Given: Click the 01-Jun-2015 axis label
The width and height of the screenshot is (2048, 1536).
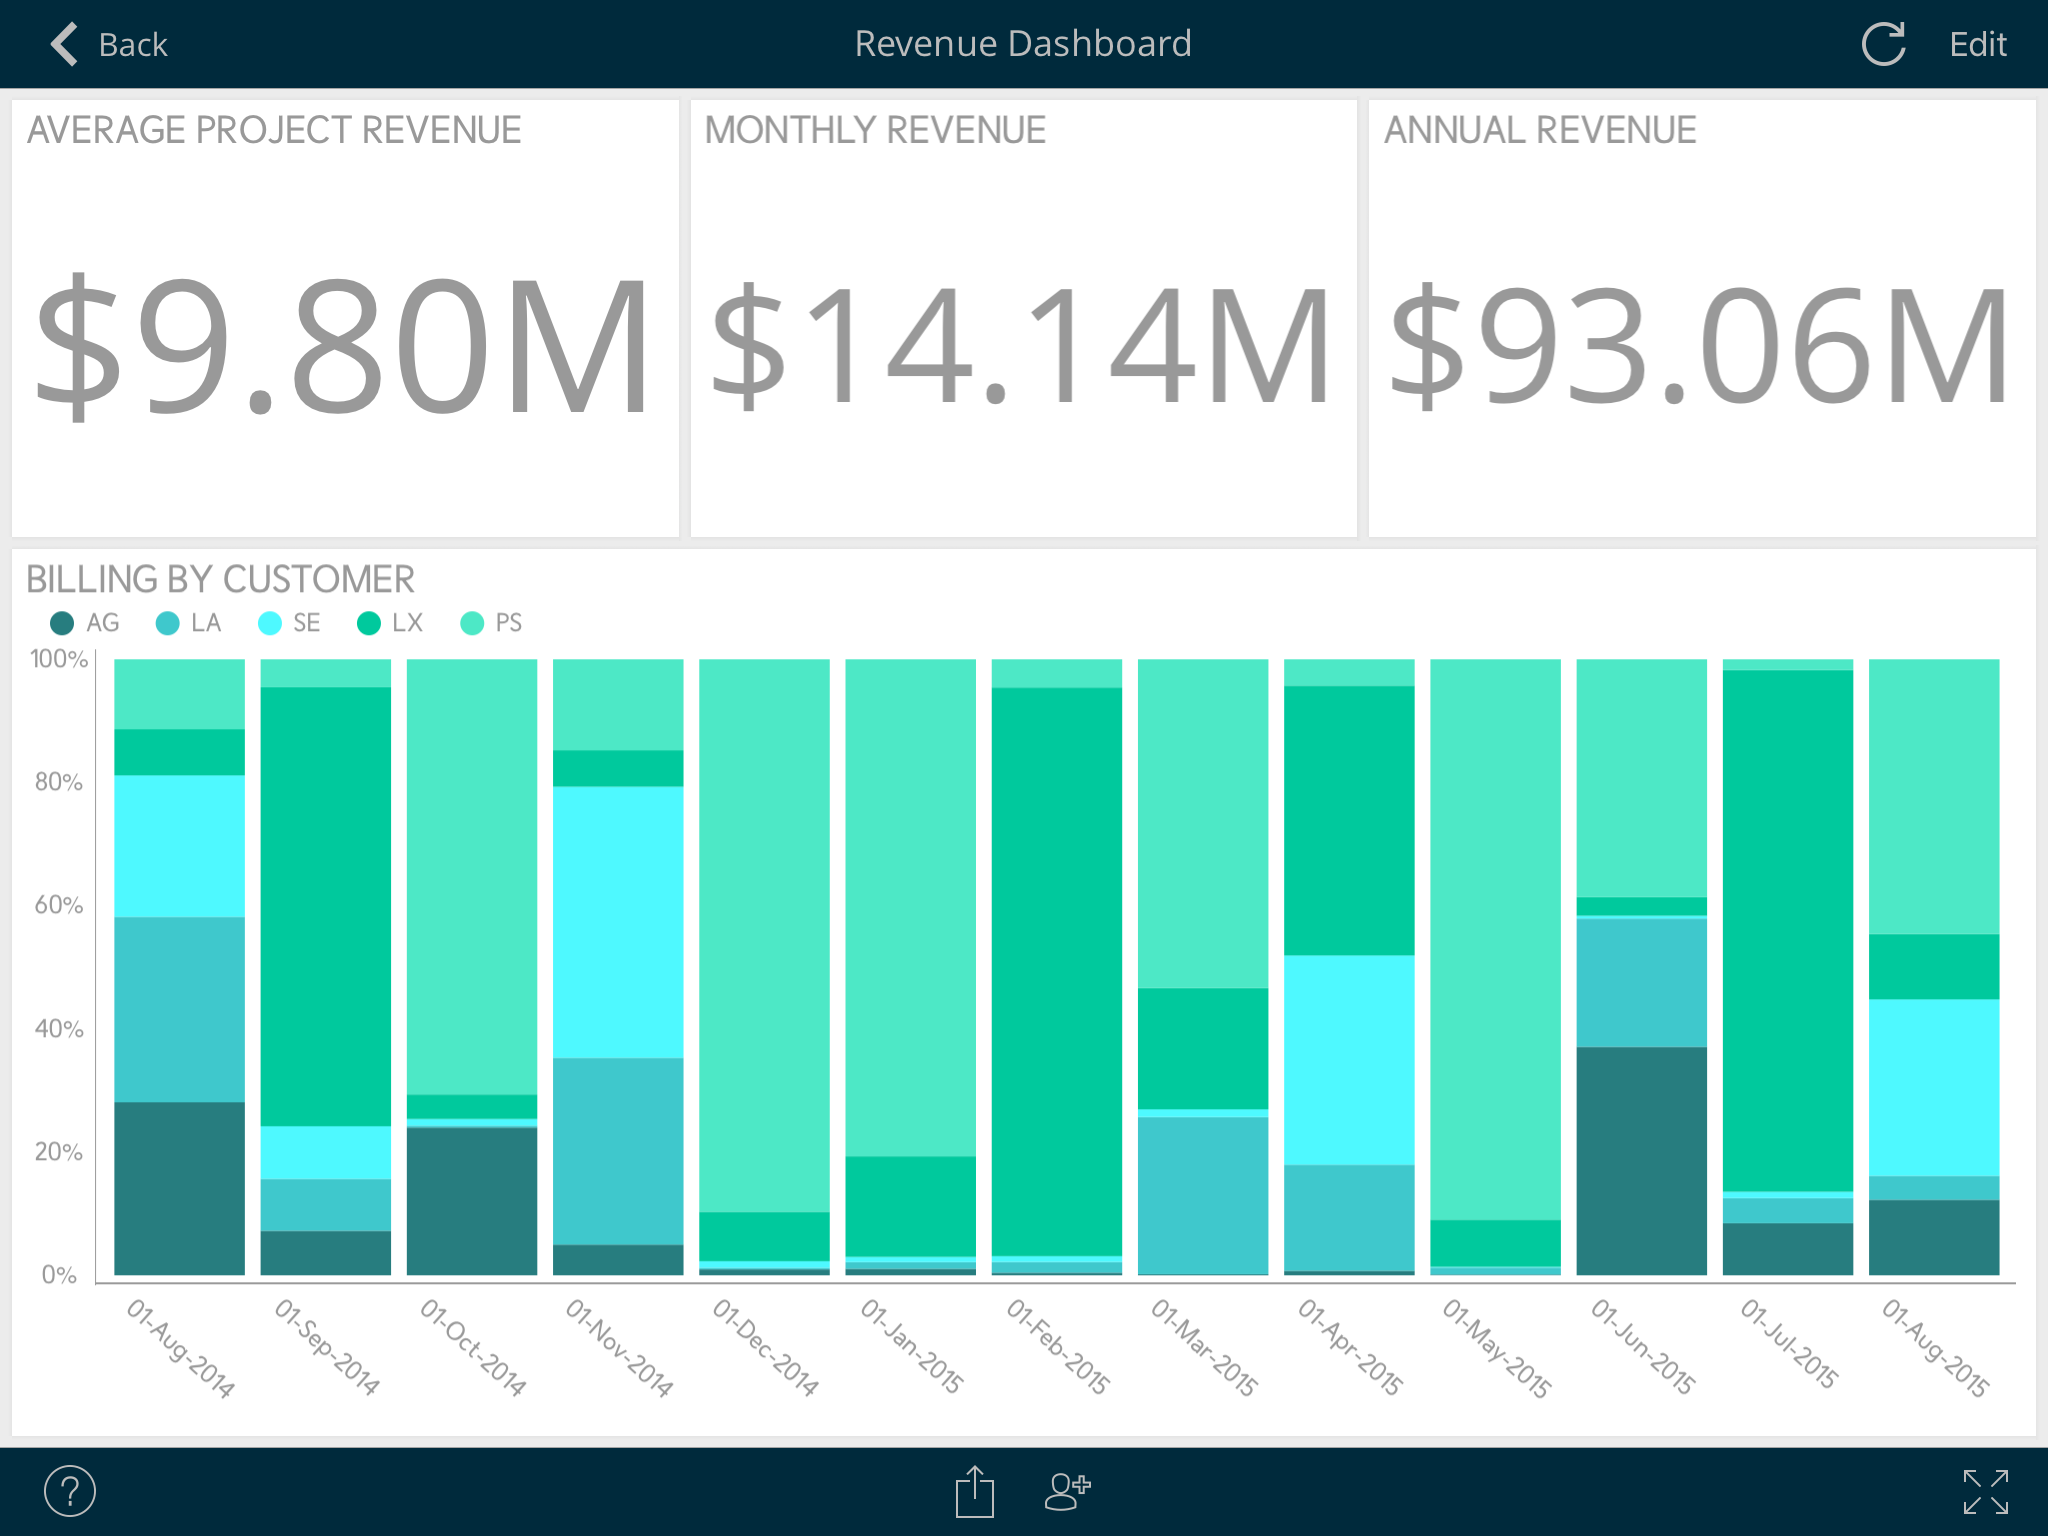Looking at the screenshot, I should click(1642, 1346).
